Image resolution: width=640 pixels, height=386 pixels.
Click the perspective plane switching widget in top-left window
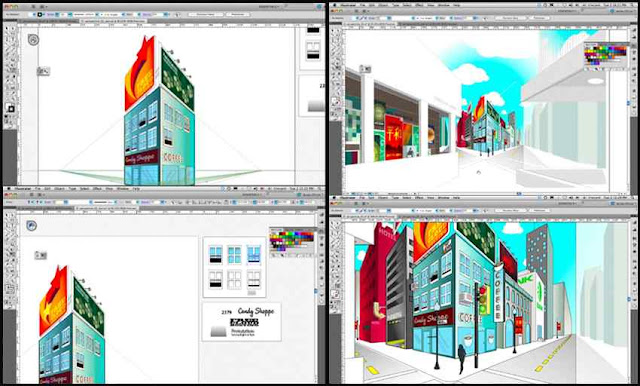33,40
